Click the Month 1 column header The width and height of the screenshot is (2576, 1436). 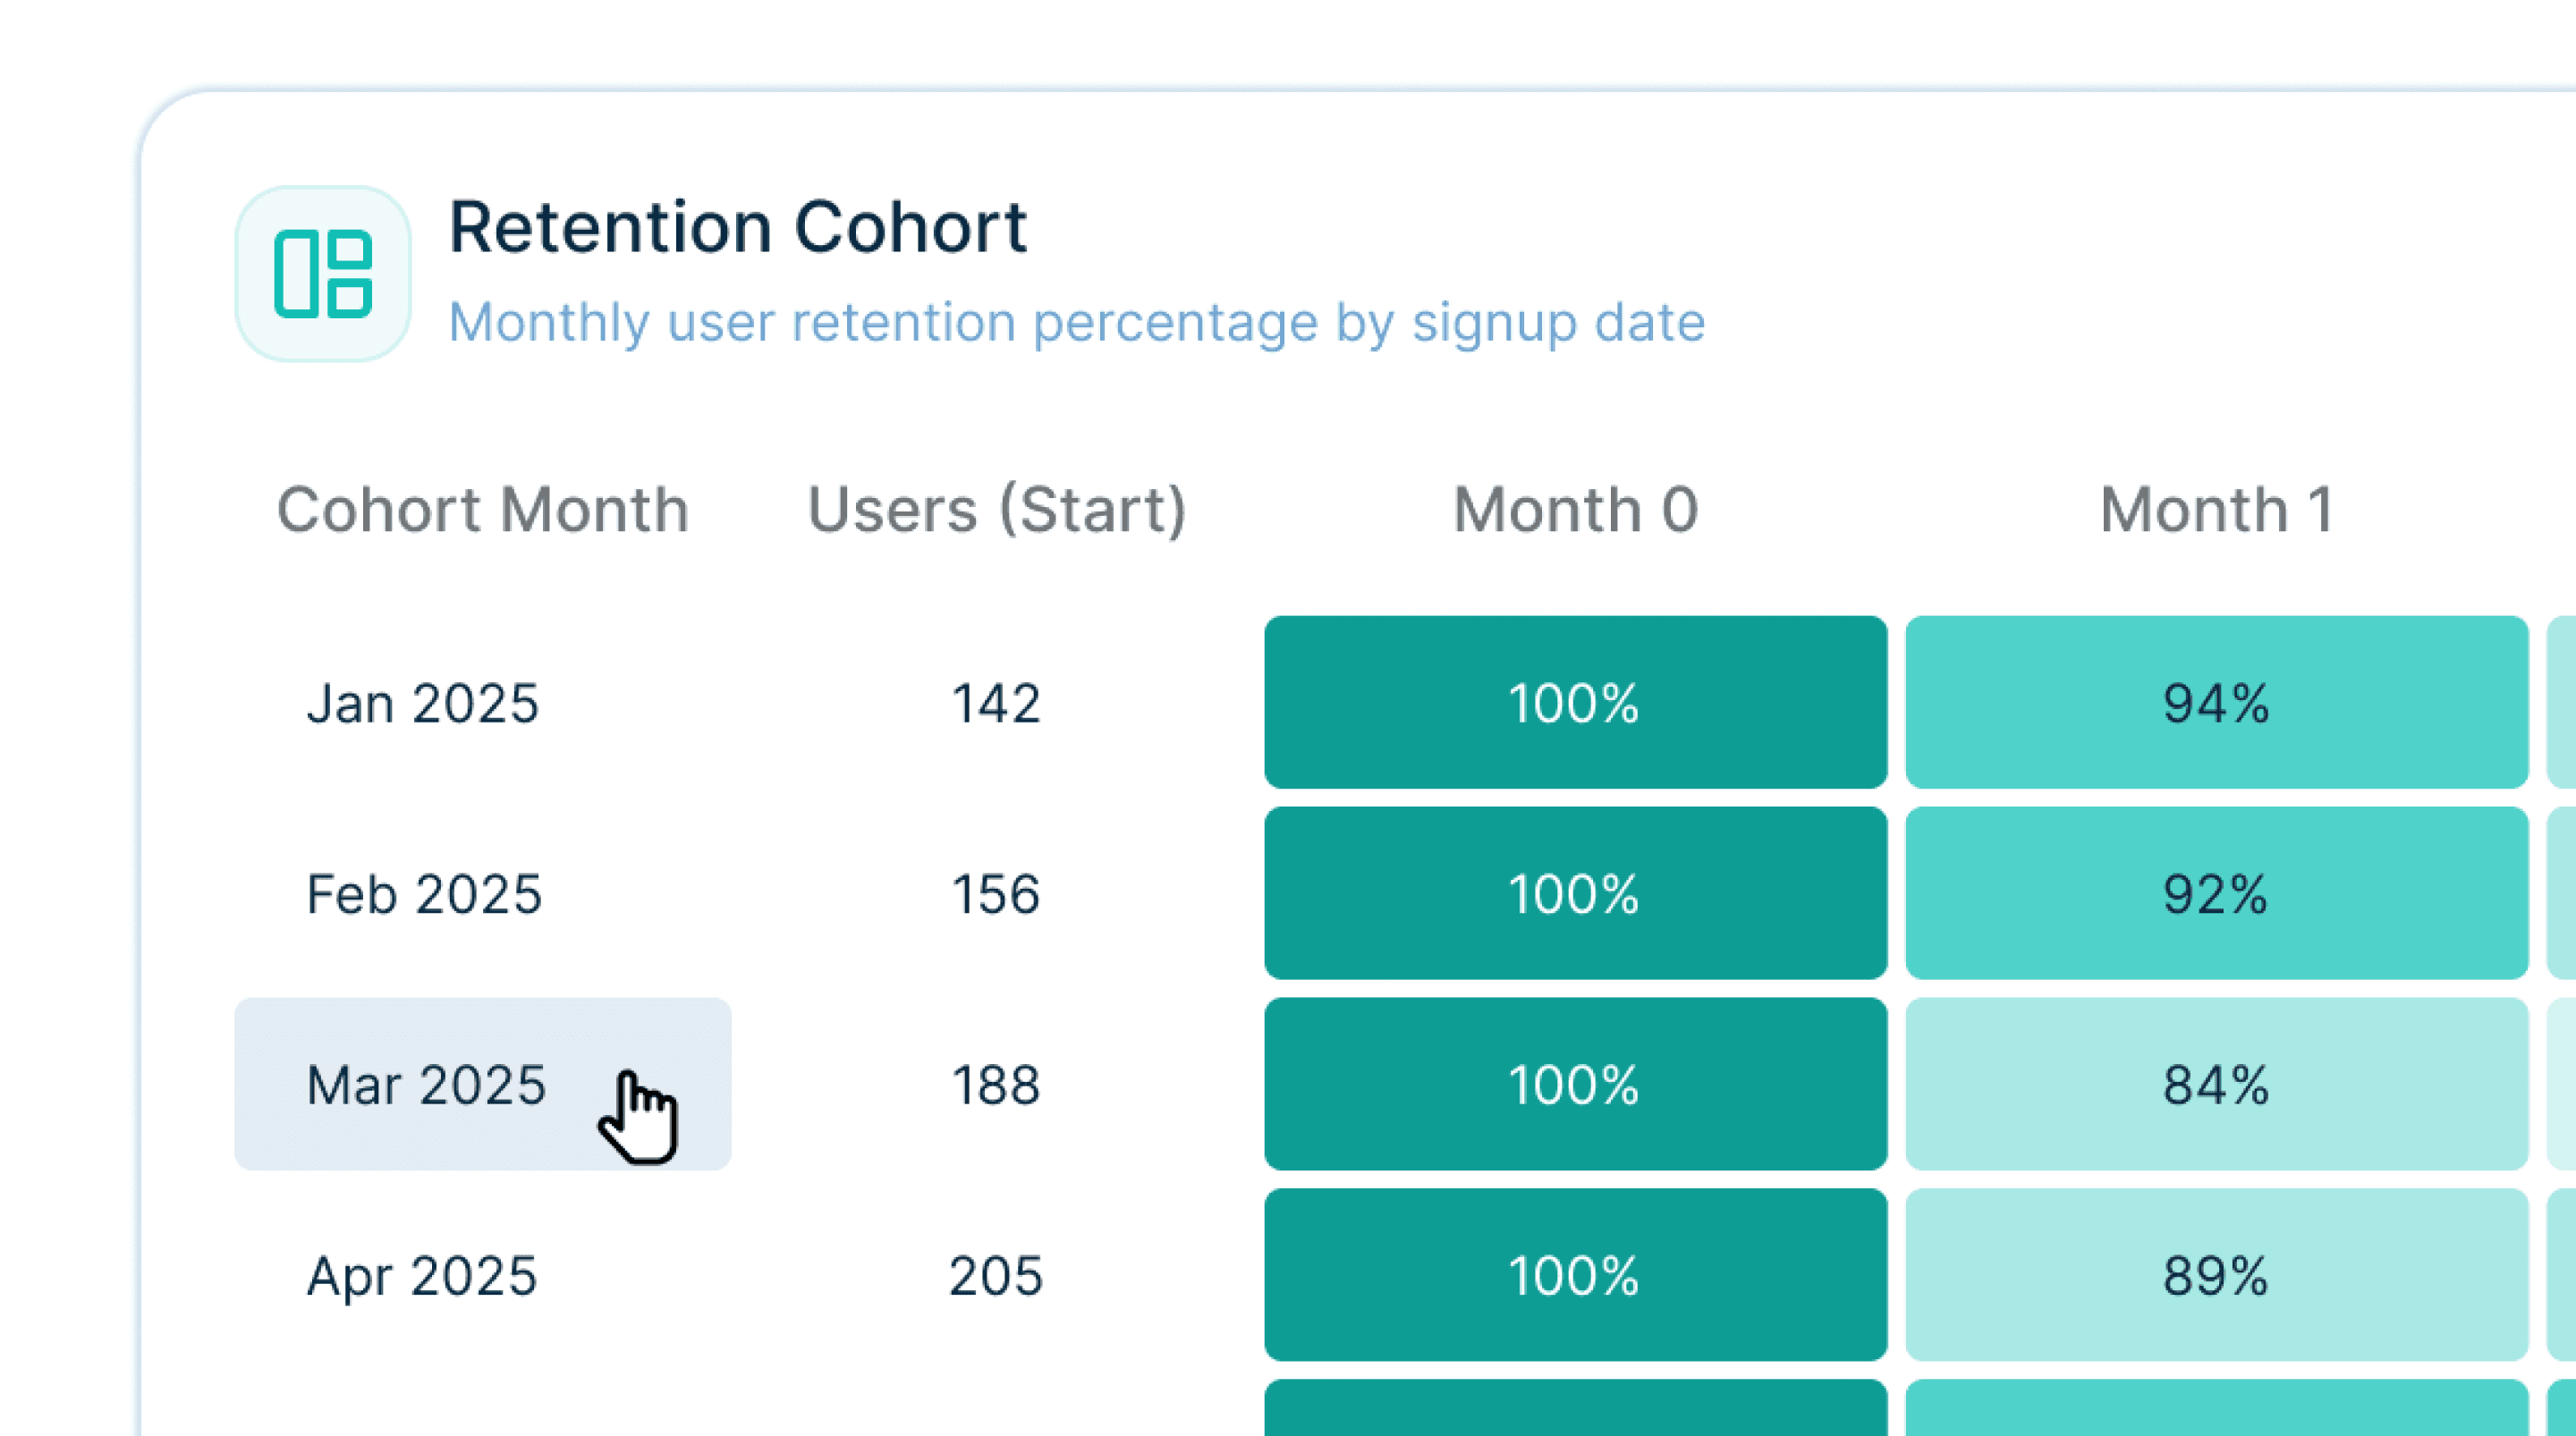2216,510
